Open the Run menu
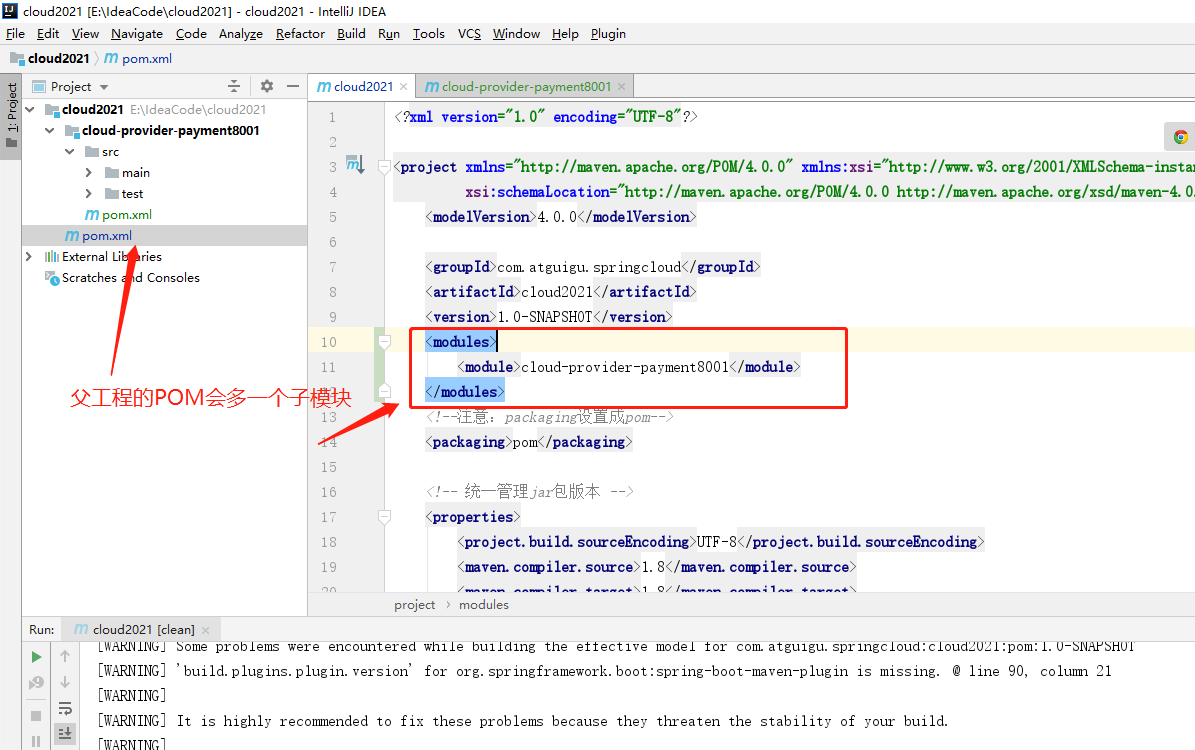 [x=389, y=34]
